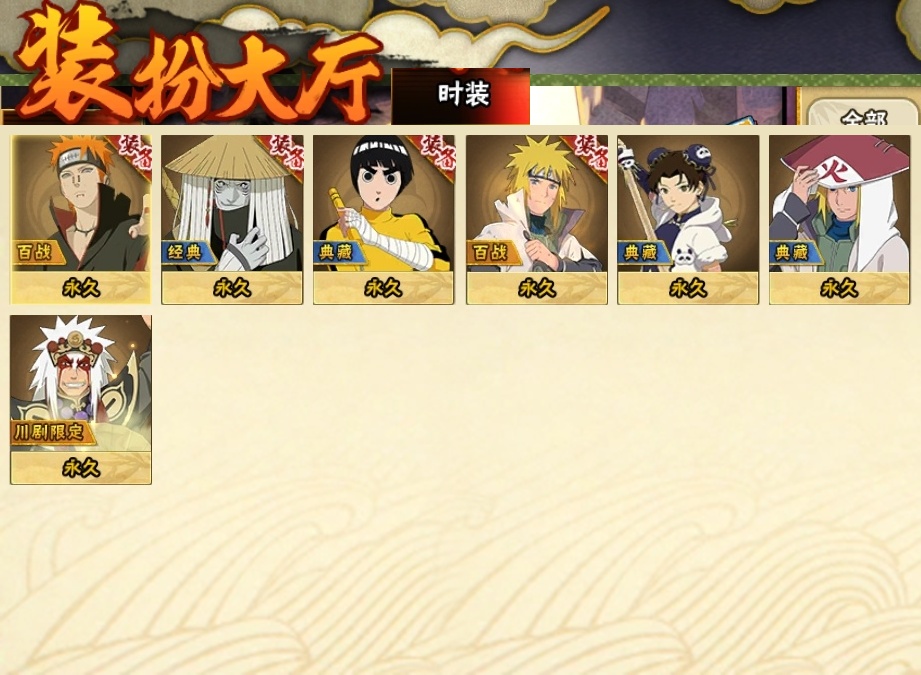Click the 装备 ribbon on Rock Lee card

[x=438, y=152]
